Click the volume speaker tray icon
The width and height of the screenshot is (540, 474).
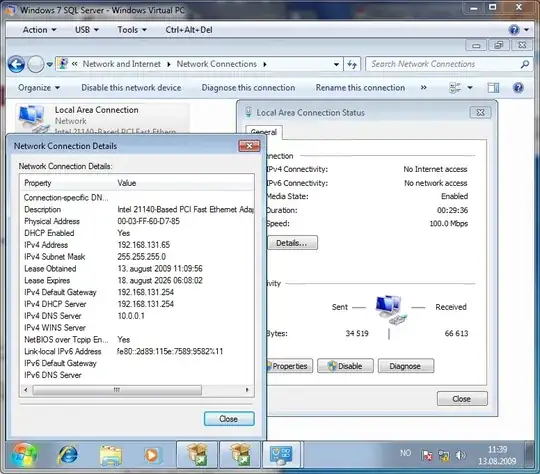point(460,455)
